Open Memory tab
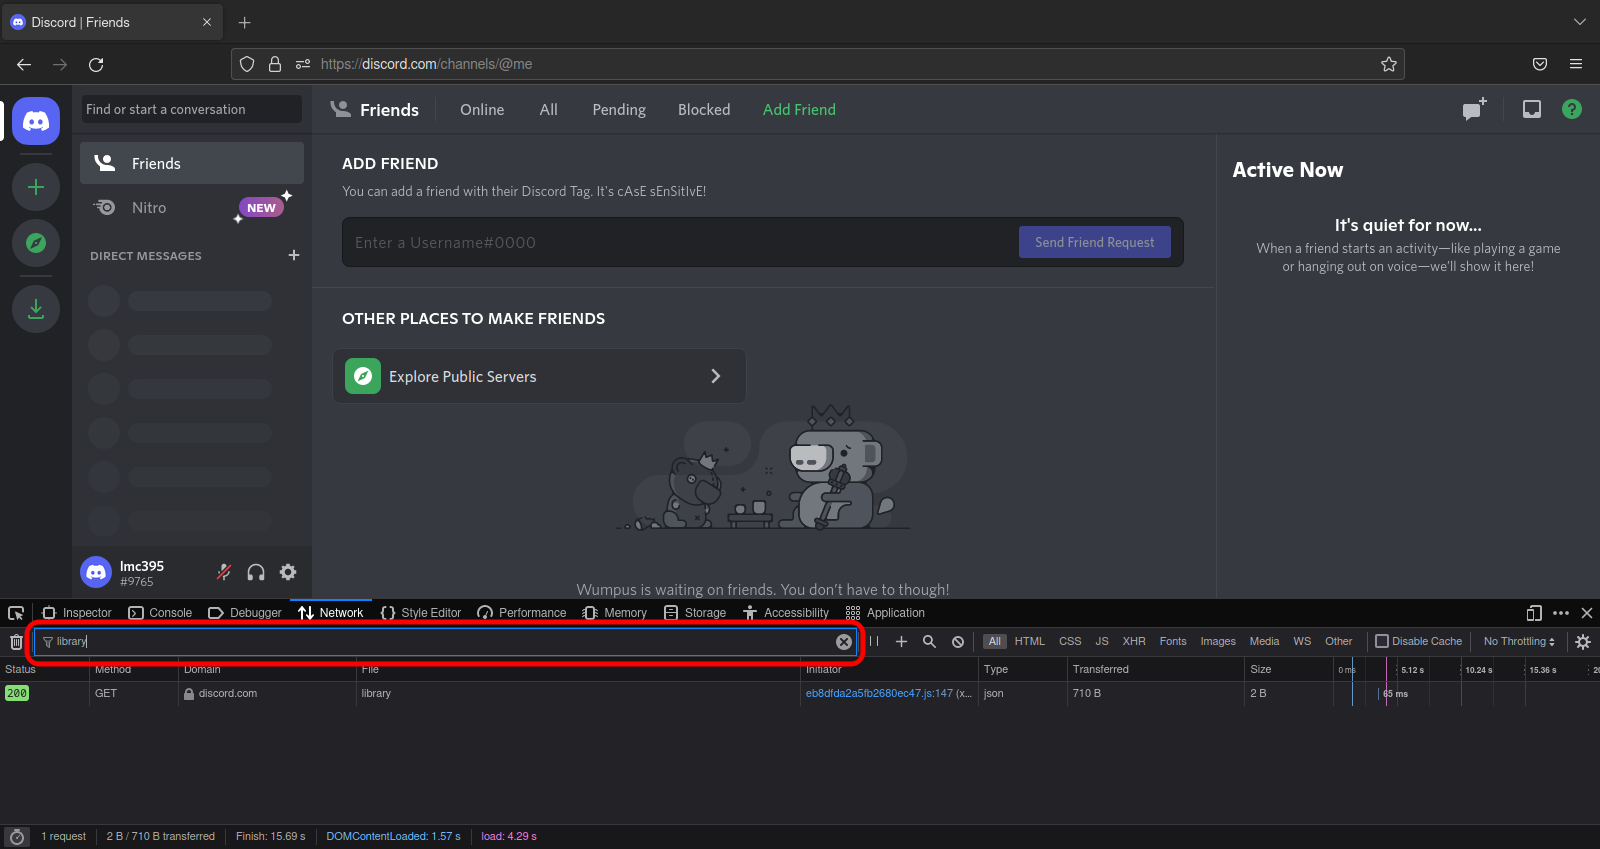Viewport: 1600px width, 849px height. 615,613
